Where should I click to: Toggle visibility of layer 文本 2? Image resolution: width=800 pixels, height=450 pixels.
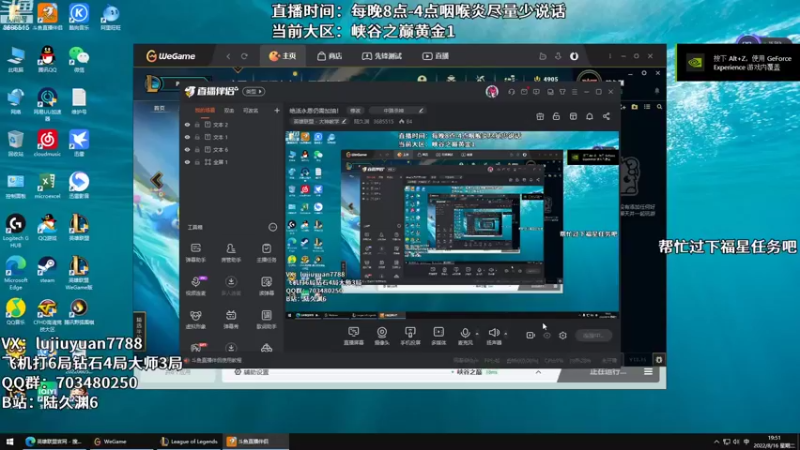coord(187,124)
